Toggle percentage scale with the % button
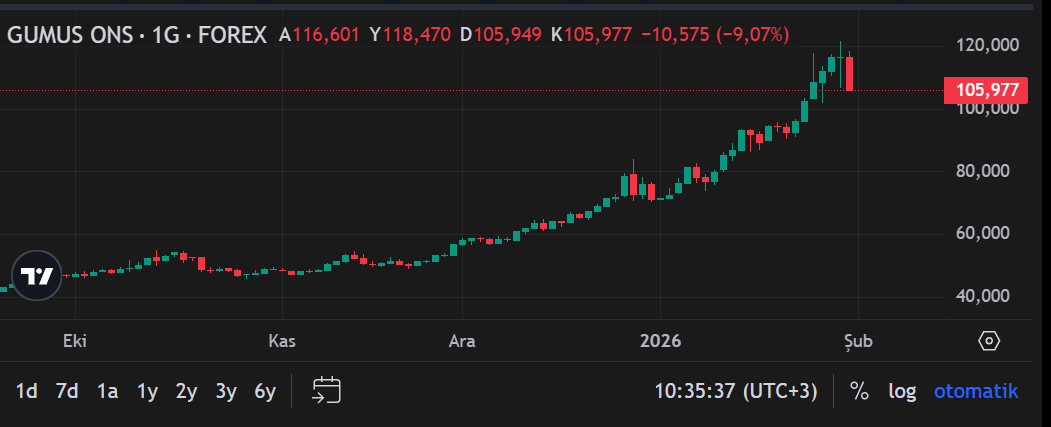The height and width of the screenshot is (427, 1051). pyautogui.click(x=859, y=391)
